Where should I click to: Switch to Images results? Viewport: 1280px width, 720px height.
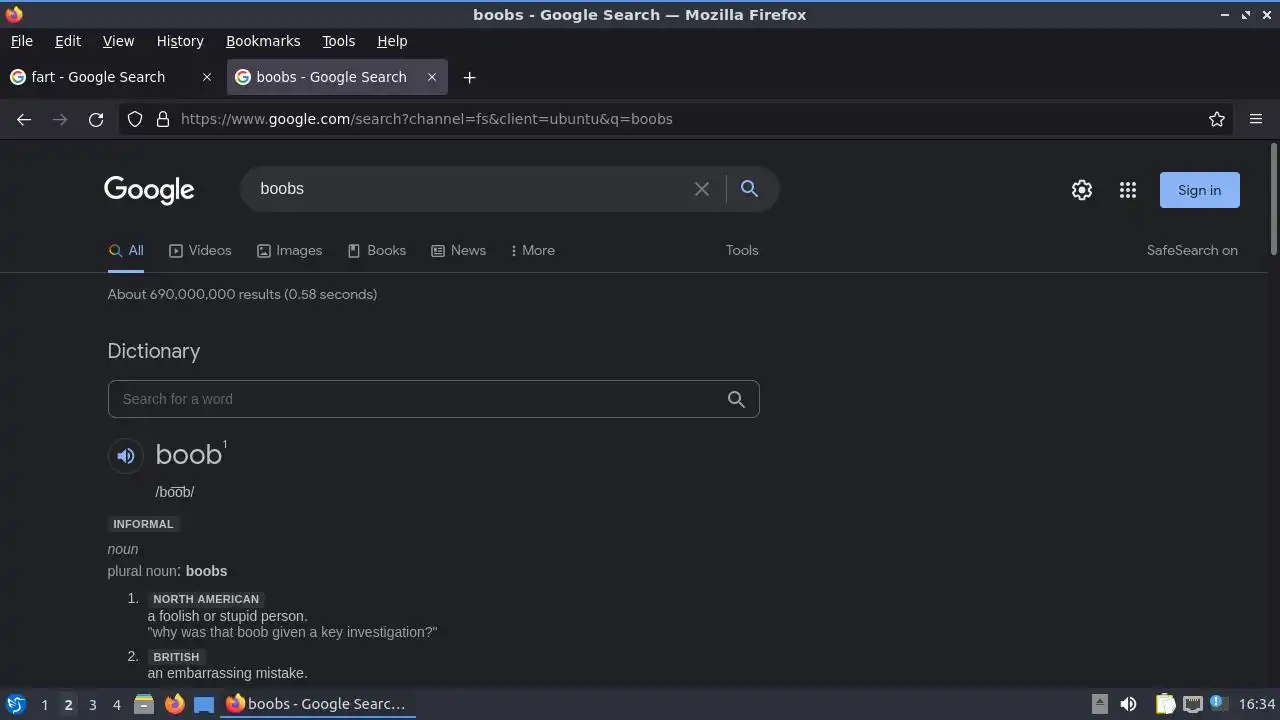pyautogui.click(x=289, y=251)
